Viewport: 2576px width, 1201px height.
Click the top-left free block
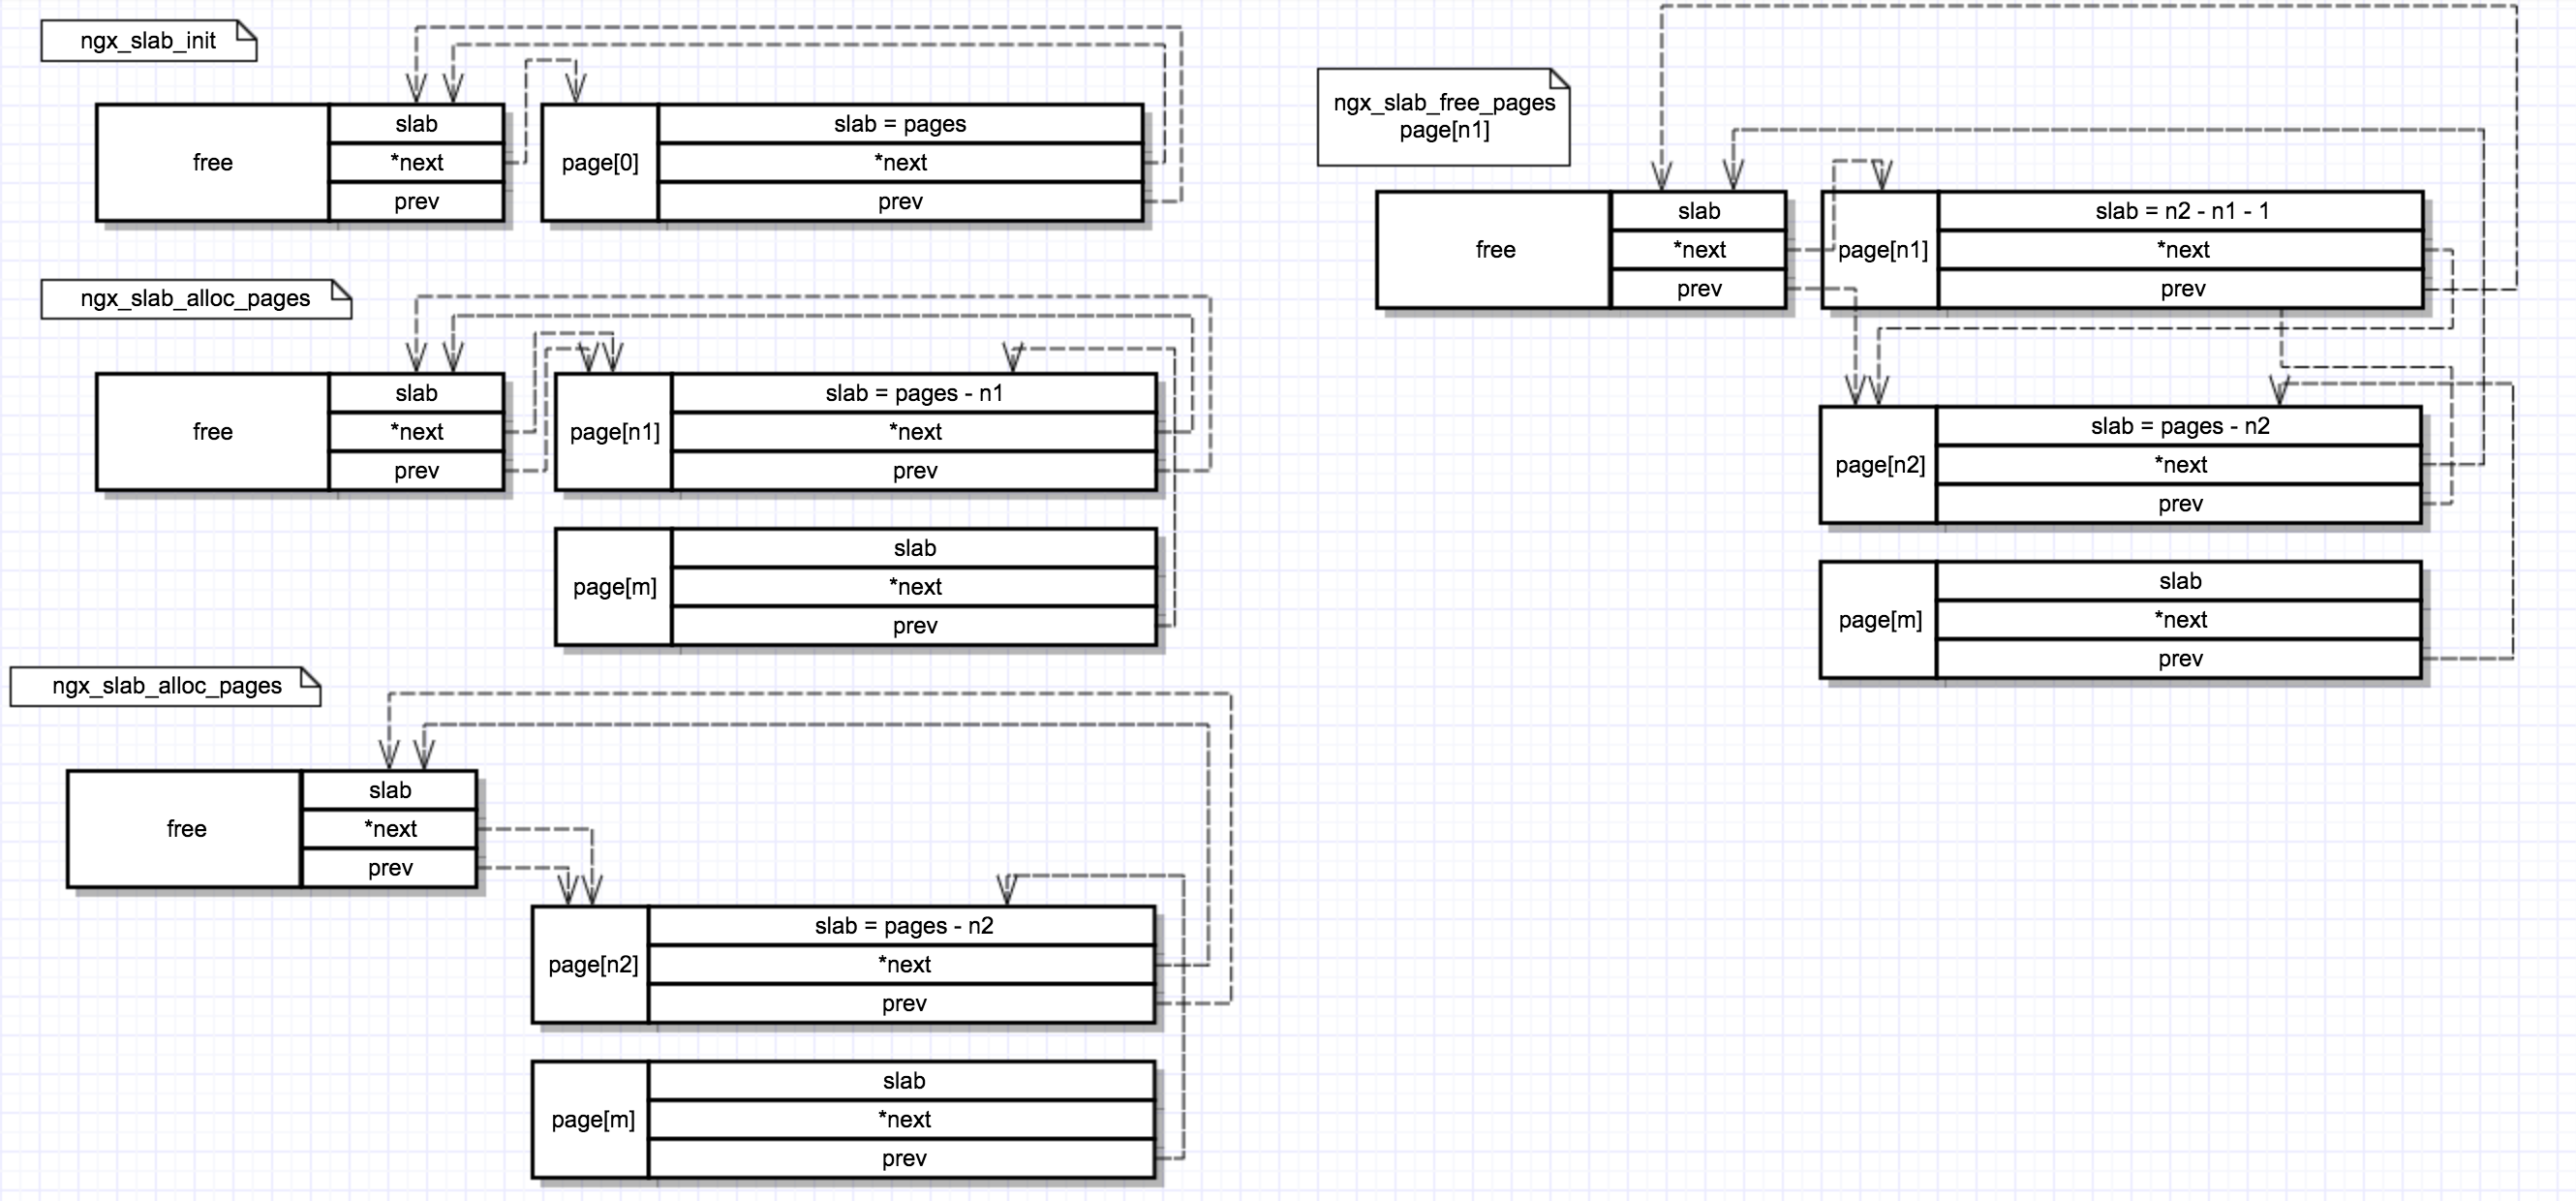[x=212, y=163]
